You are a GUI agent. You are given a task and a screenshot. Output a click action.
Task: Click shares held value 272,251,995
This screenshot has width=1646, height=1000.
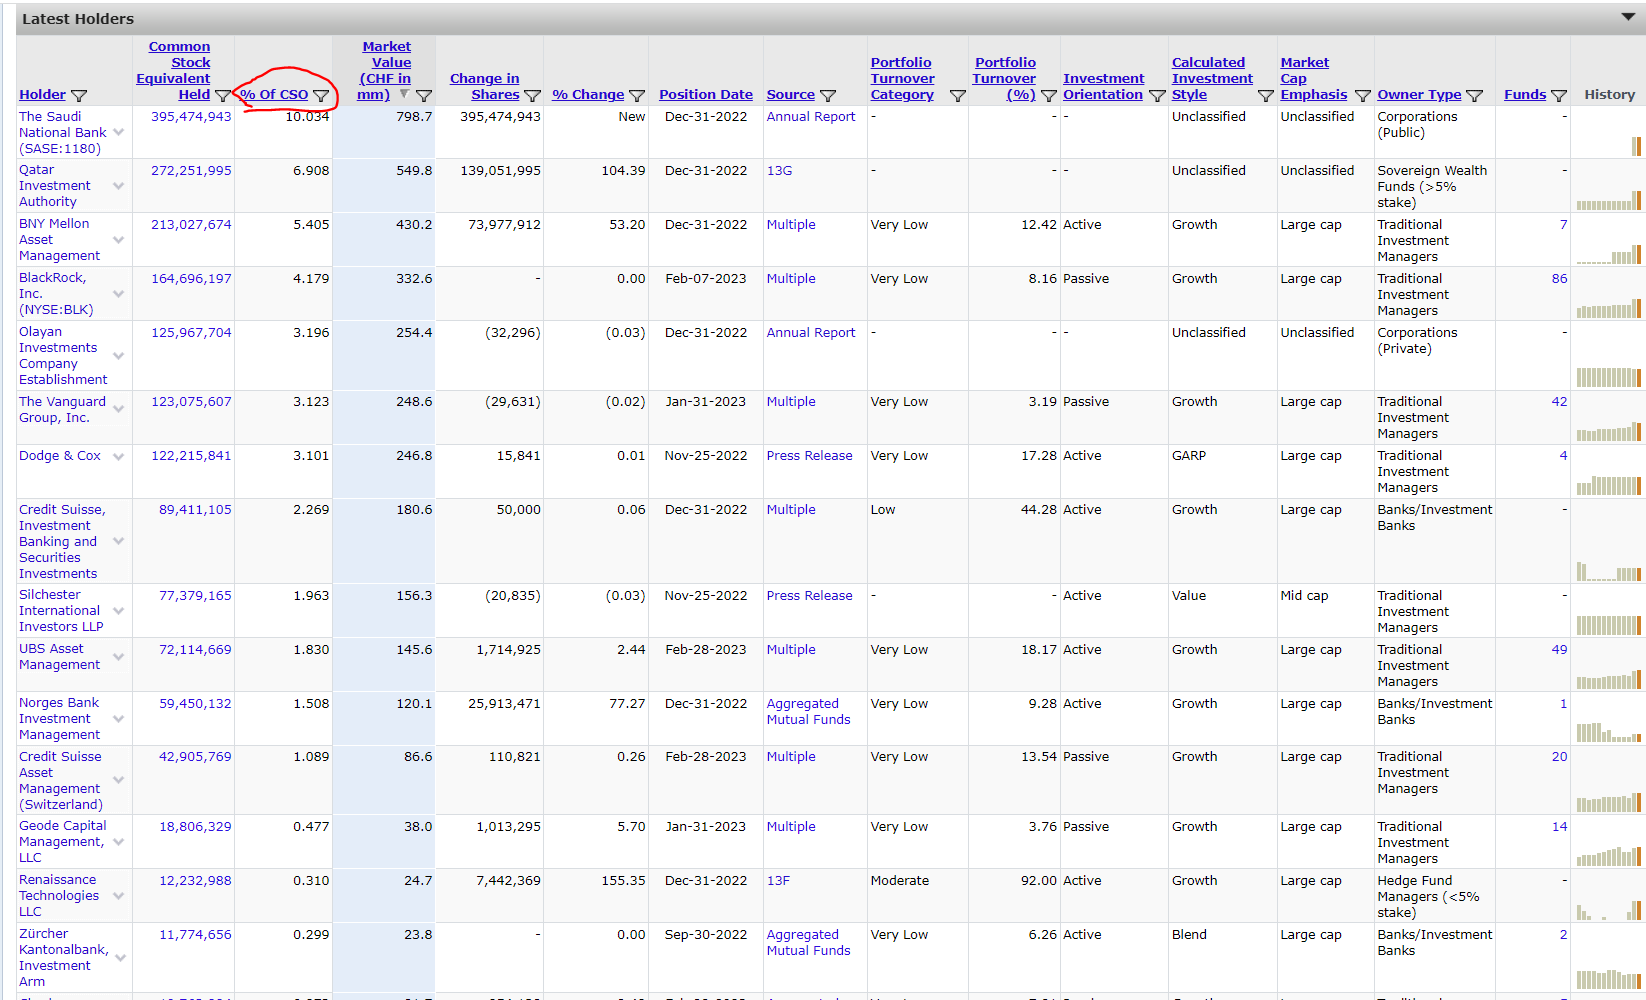point(191,171)
